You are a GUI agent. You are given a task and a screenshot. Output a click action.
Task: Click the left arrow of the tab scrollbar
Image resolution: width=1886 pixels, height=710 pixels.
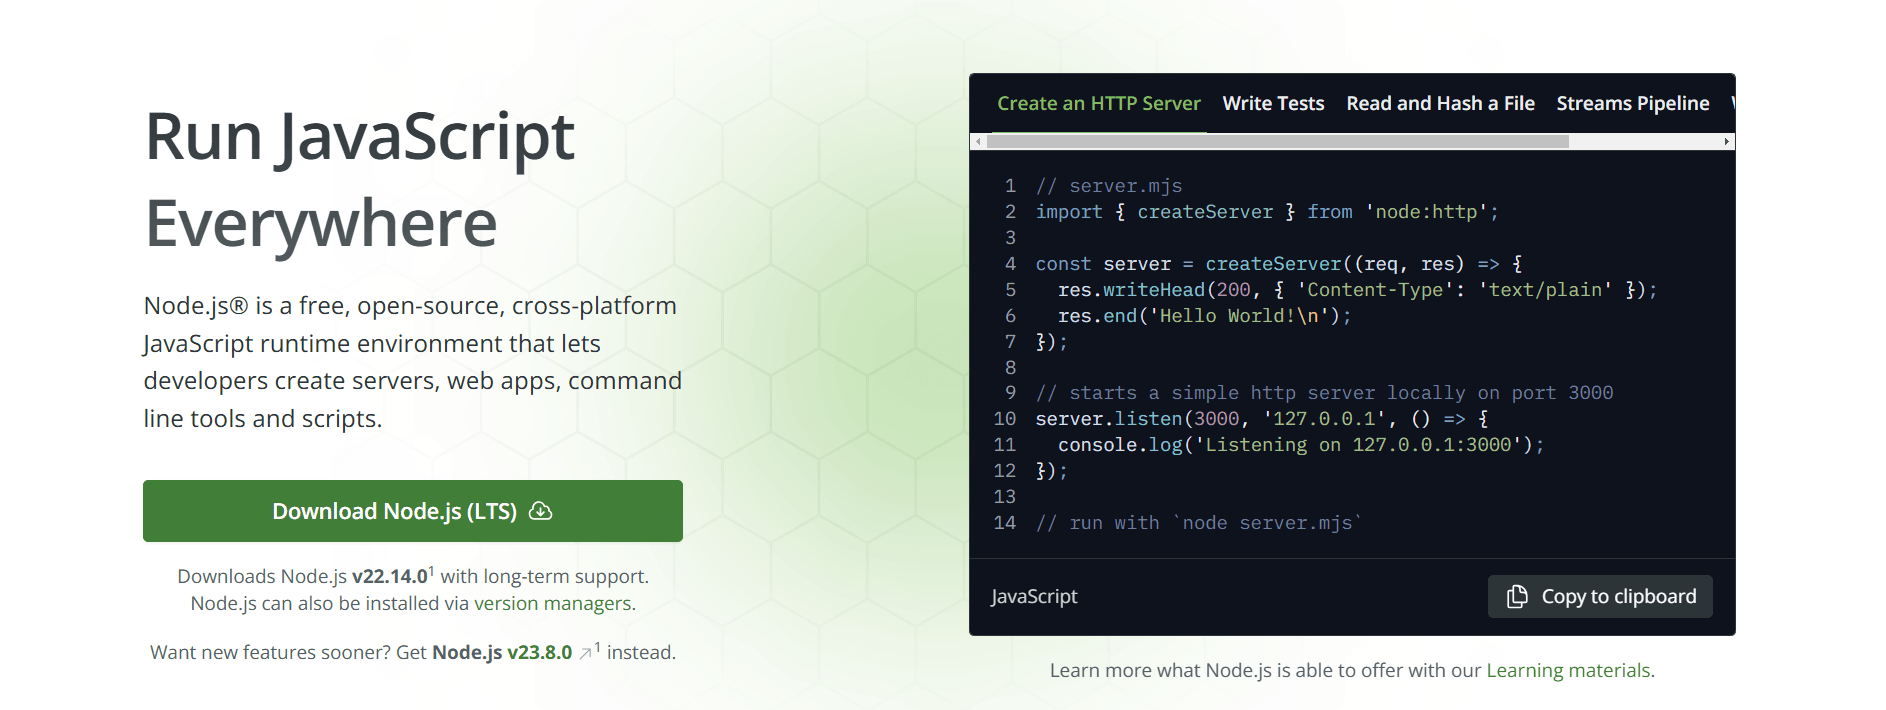[x=978, y=142]
